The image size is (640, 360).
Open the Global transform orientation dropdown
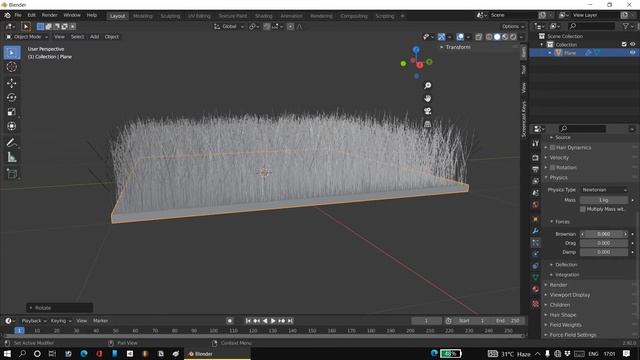(x=229, y=27)
